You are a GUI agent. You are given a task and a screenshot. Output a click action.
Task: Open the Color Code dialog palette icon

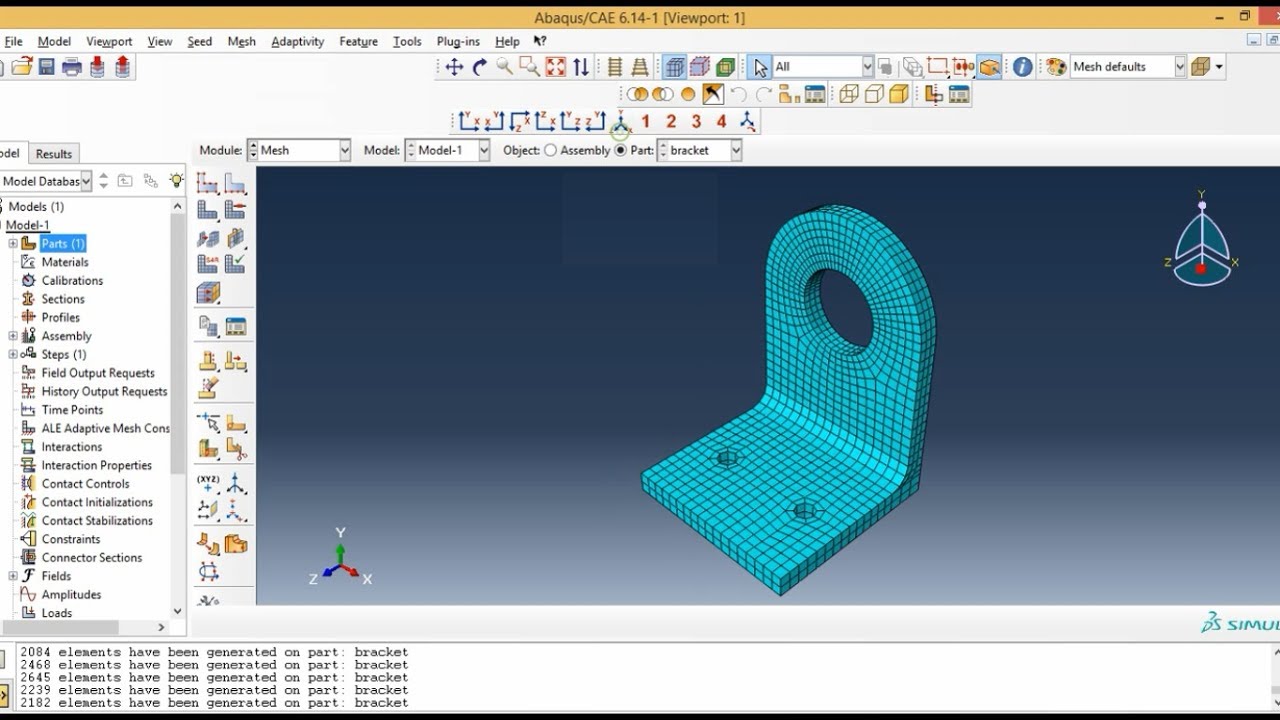tap(1056, 67)
